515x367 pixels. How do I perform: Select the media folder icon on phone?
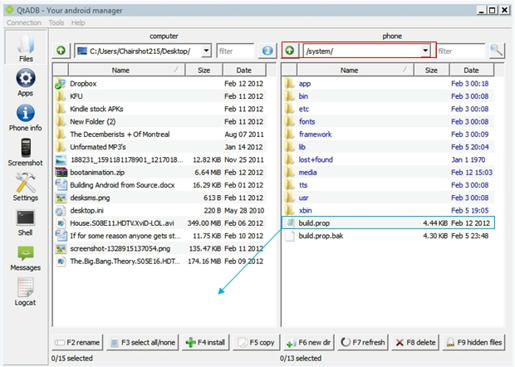290,172
